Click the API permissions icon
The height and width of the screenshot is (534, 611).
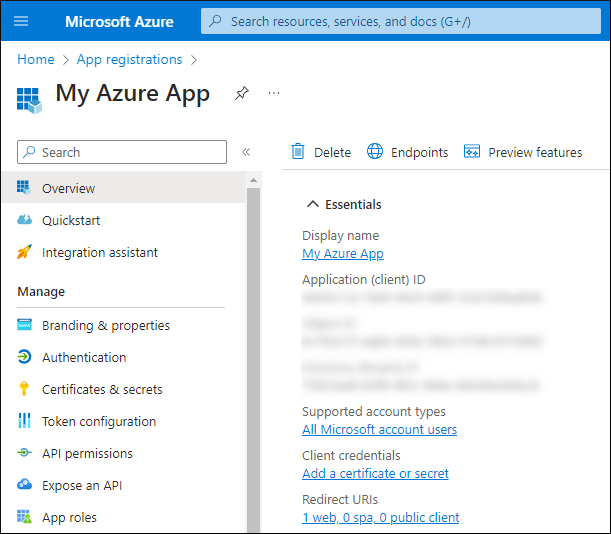click(x=24, y=453)
